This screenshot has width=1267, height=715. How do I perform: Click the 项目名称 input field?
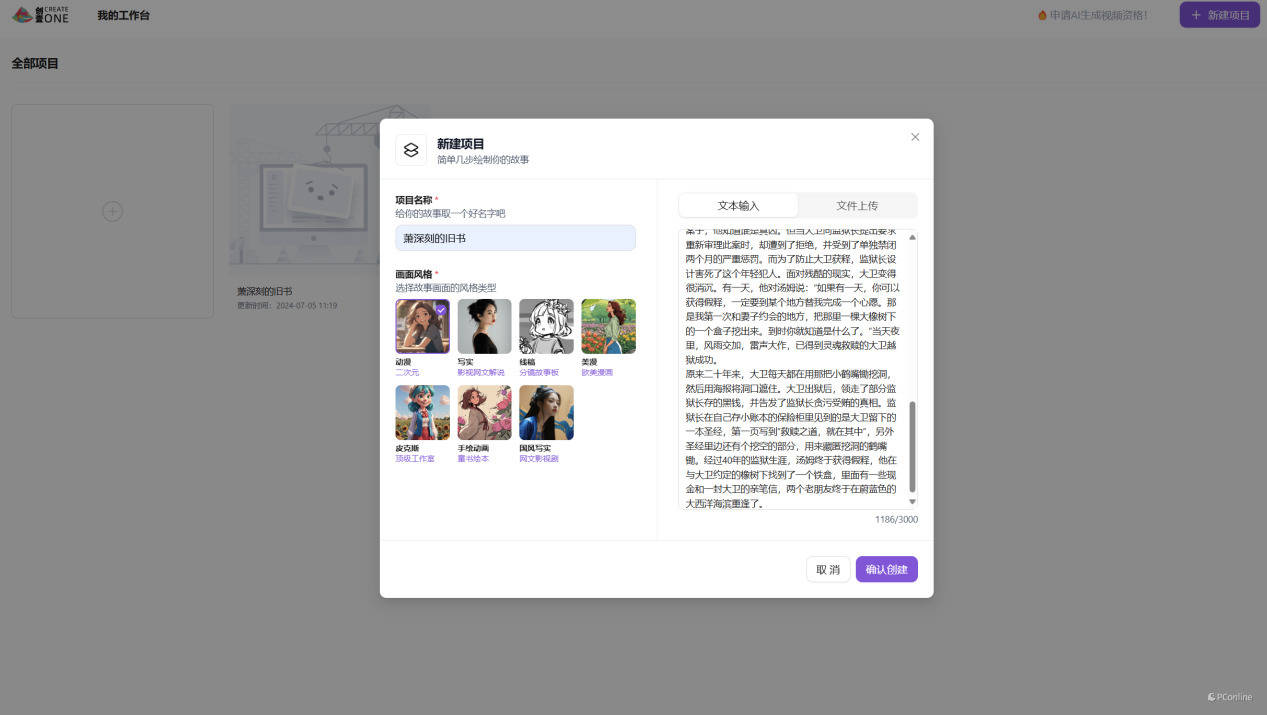point(515,238)
